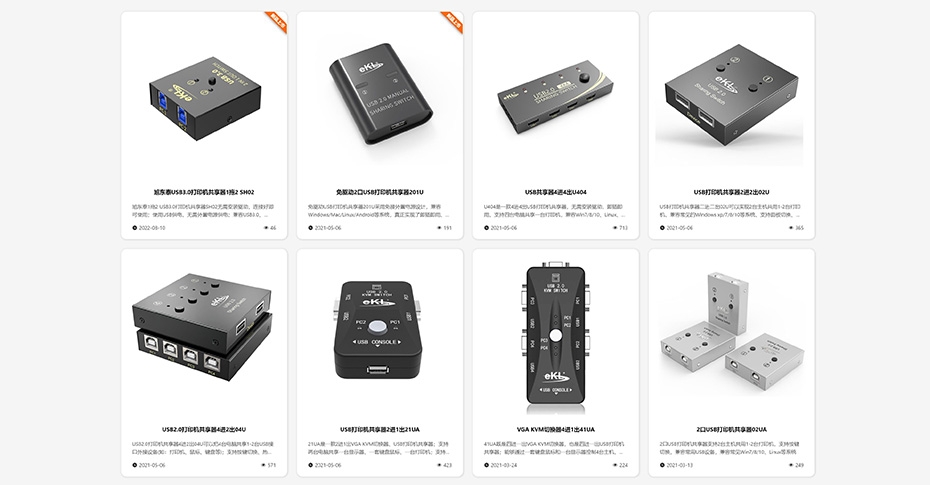
Task: Open title link VGA KVM切换器4进1出41UA
Action: [x=556, y=429]
